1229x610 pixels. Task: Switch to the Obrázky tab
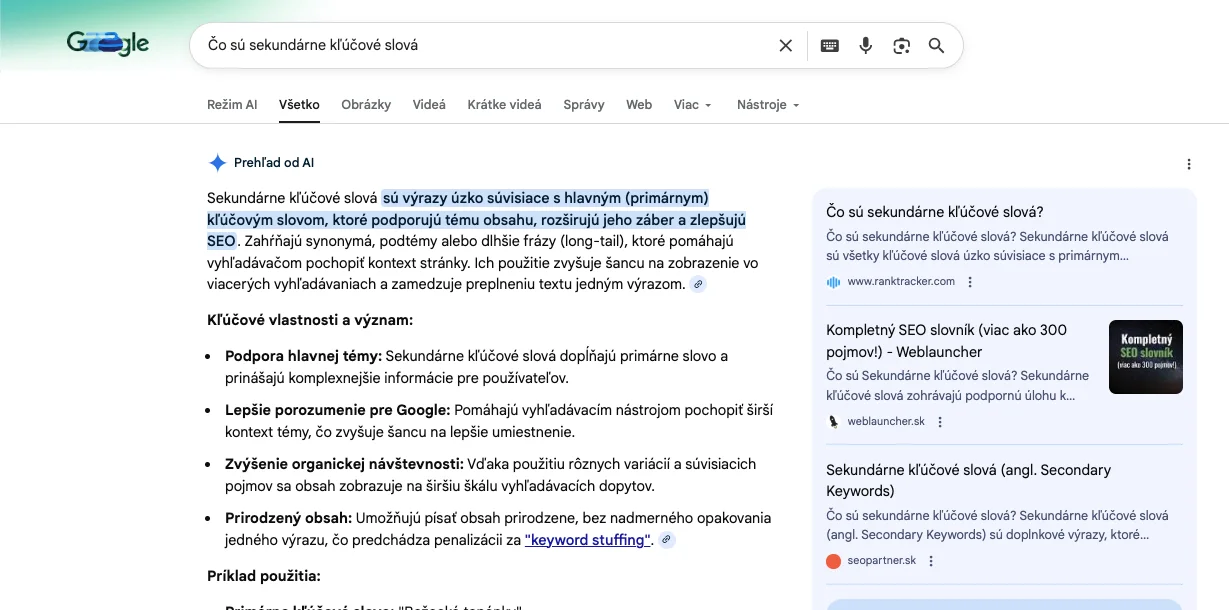(x=366, y=104)
